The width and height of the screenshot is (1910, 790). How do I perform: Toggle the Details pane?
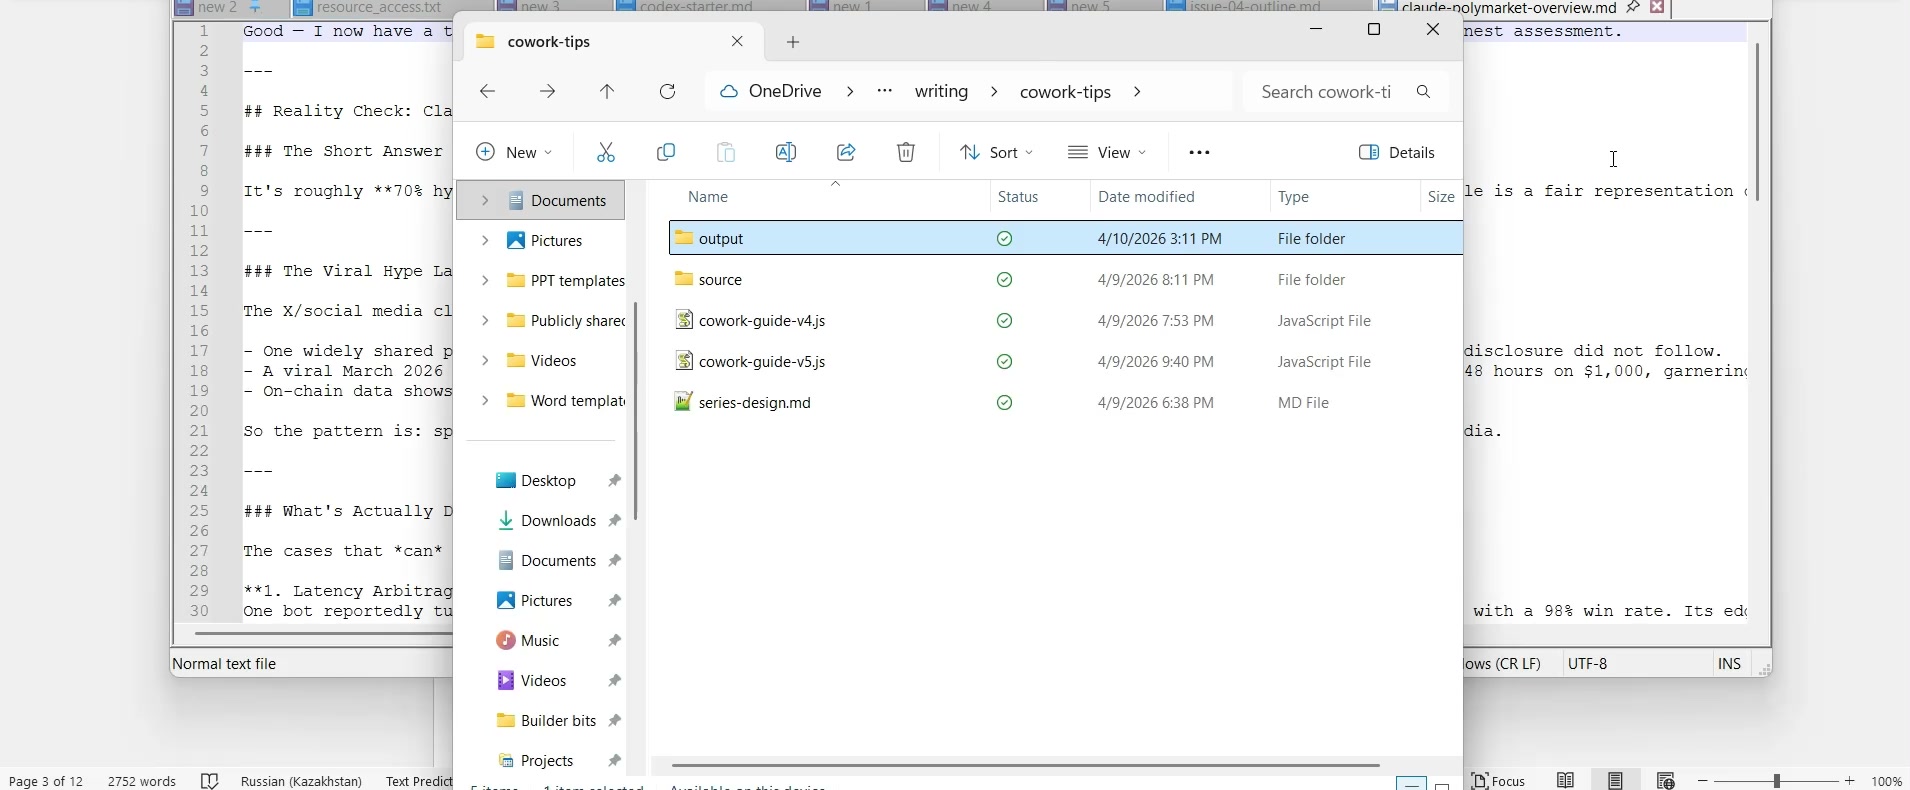click(1399, 152)
